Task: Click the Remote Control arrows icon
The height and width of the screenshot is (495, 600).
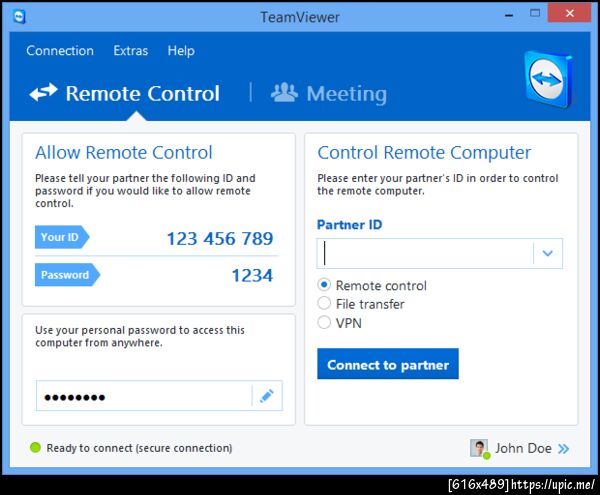Action: [43, 92]
